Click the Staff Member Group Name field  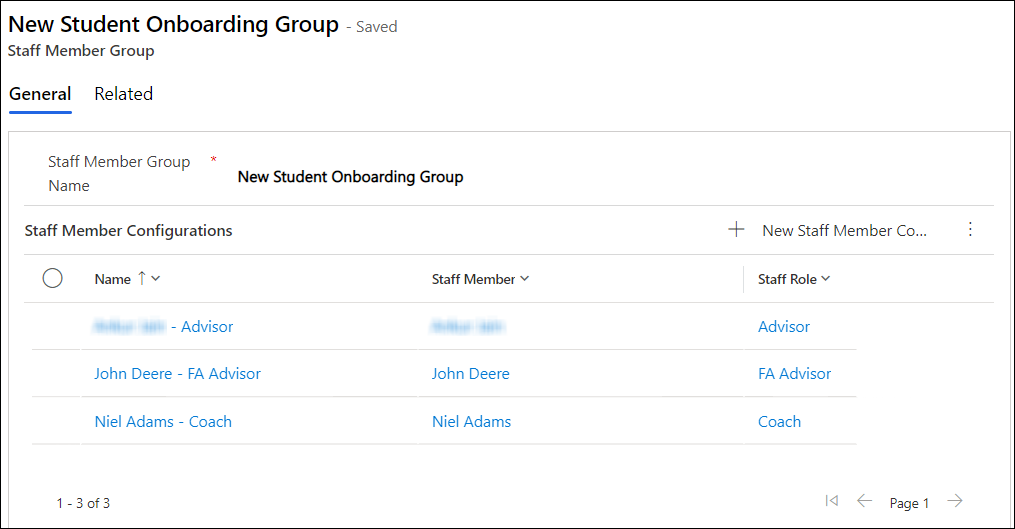pos(350,177)
